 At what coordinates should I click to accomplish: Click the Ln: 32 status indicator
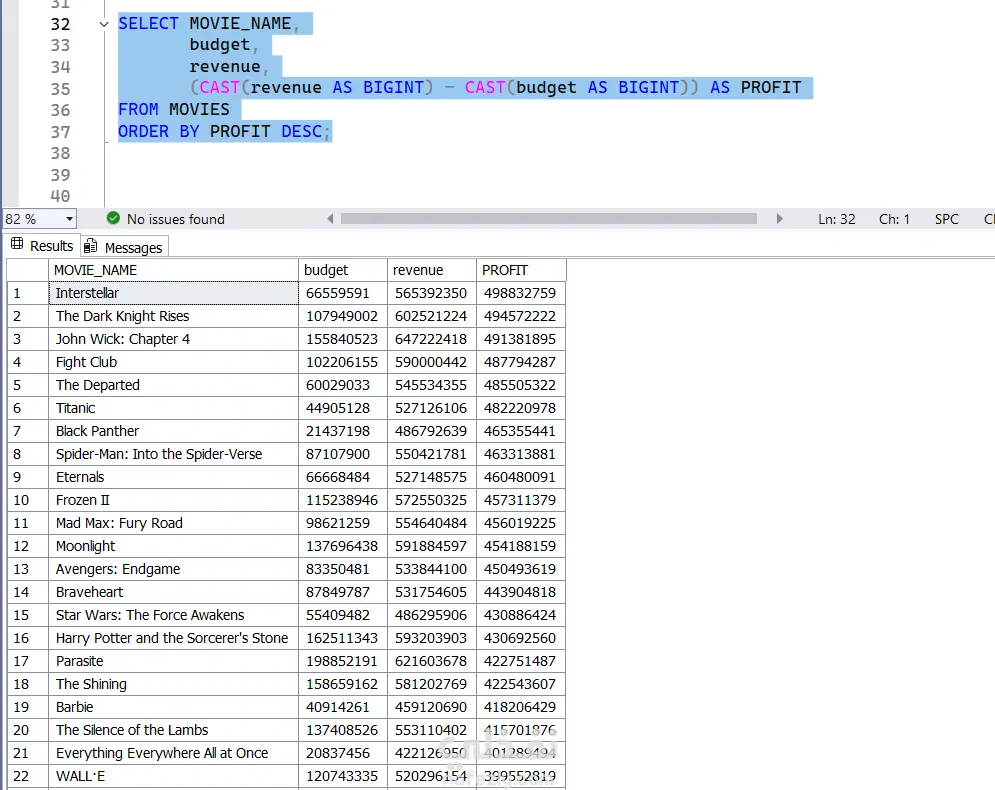click(836, 219)
